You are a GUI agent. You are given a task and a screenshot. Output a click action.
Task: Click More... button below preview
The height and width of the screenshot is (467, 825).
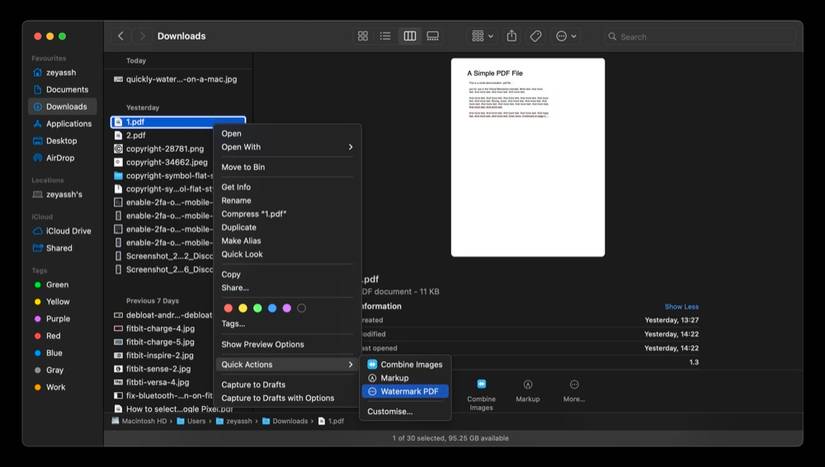click(x=574, y=391)
